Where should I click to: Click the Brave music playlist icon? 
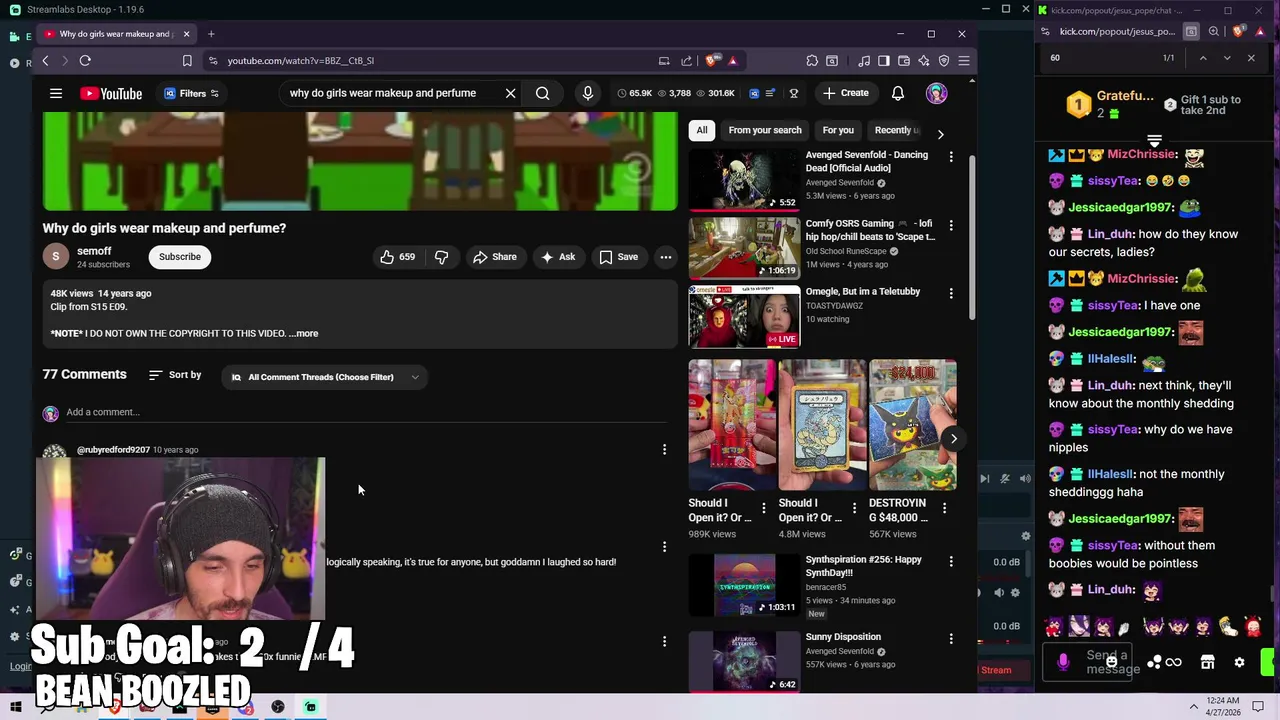point(864,61)
